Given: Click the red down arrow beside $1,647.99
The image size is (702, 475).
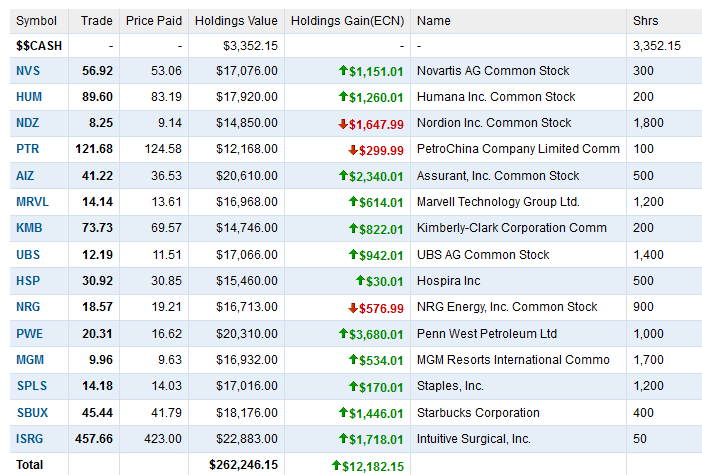Looking at the screenshot, I should tap(343, 124).
